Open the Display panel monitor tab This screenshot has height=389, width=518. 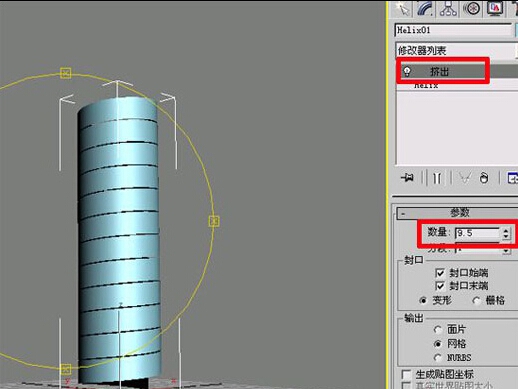(x=495, y=8)
